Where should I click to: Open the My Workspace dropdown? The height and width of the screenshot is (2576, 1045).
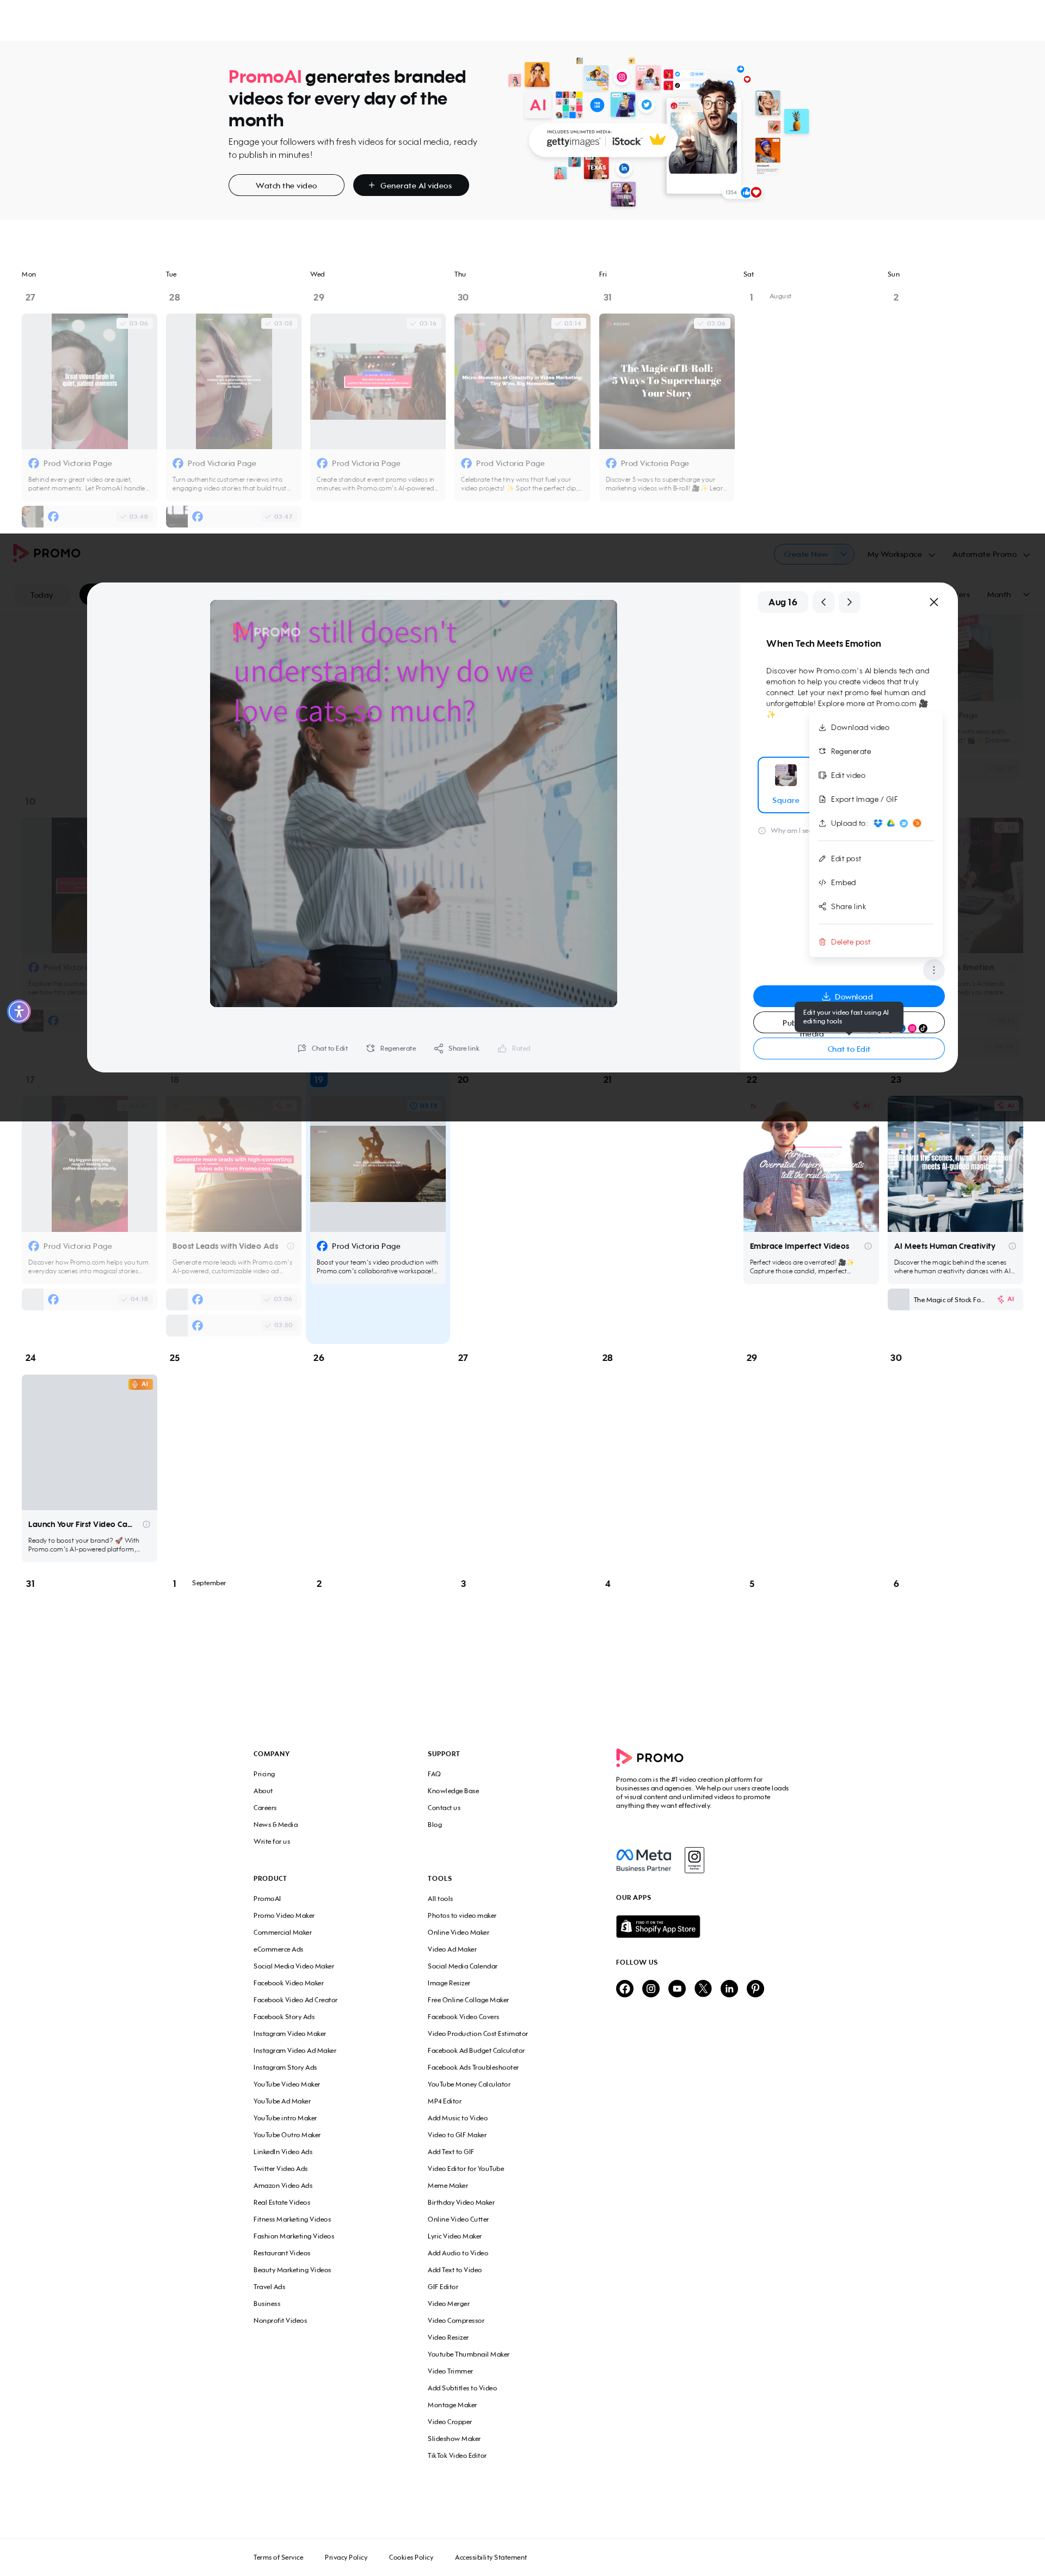point(901,554)
